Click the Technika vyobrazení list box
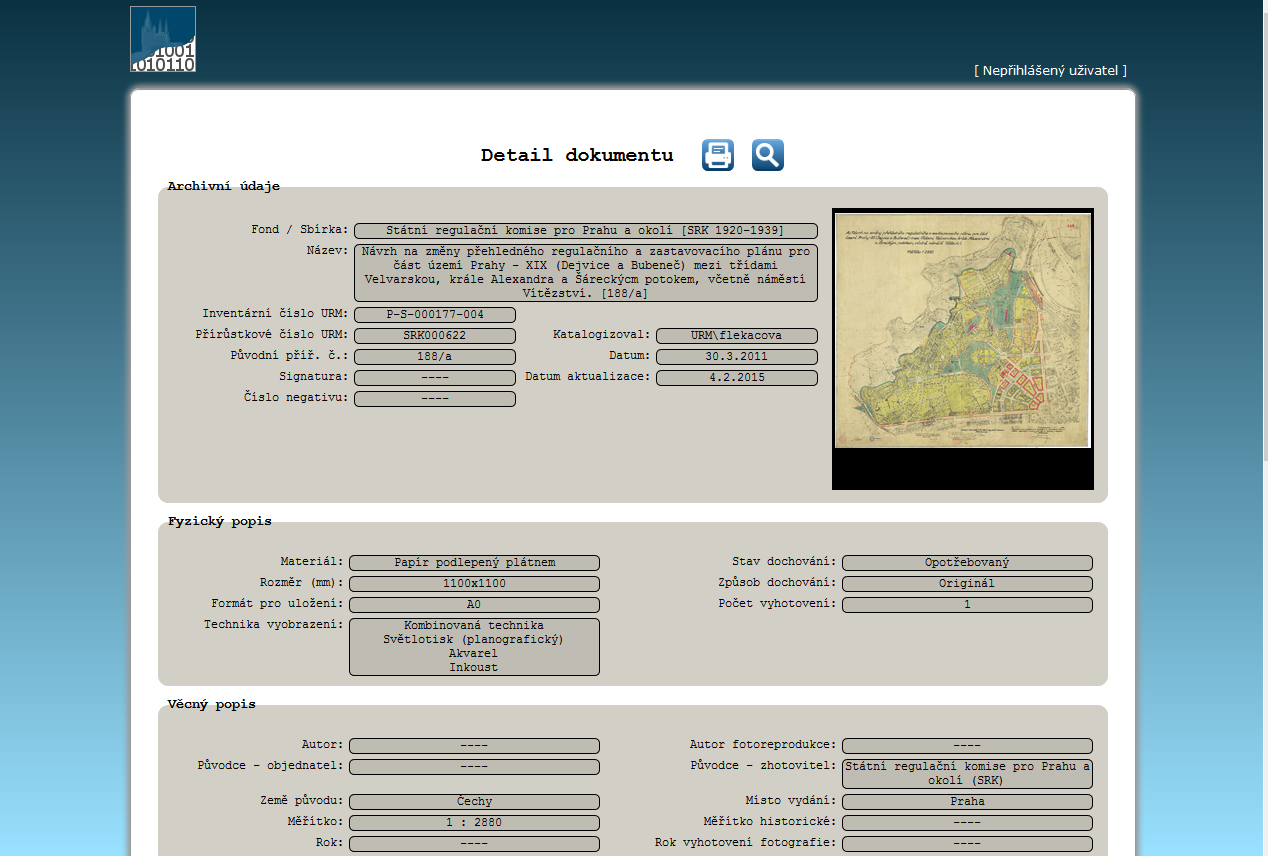 click(x=474, y=646)
